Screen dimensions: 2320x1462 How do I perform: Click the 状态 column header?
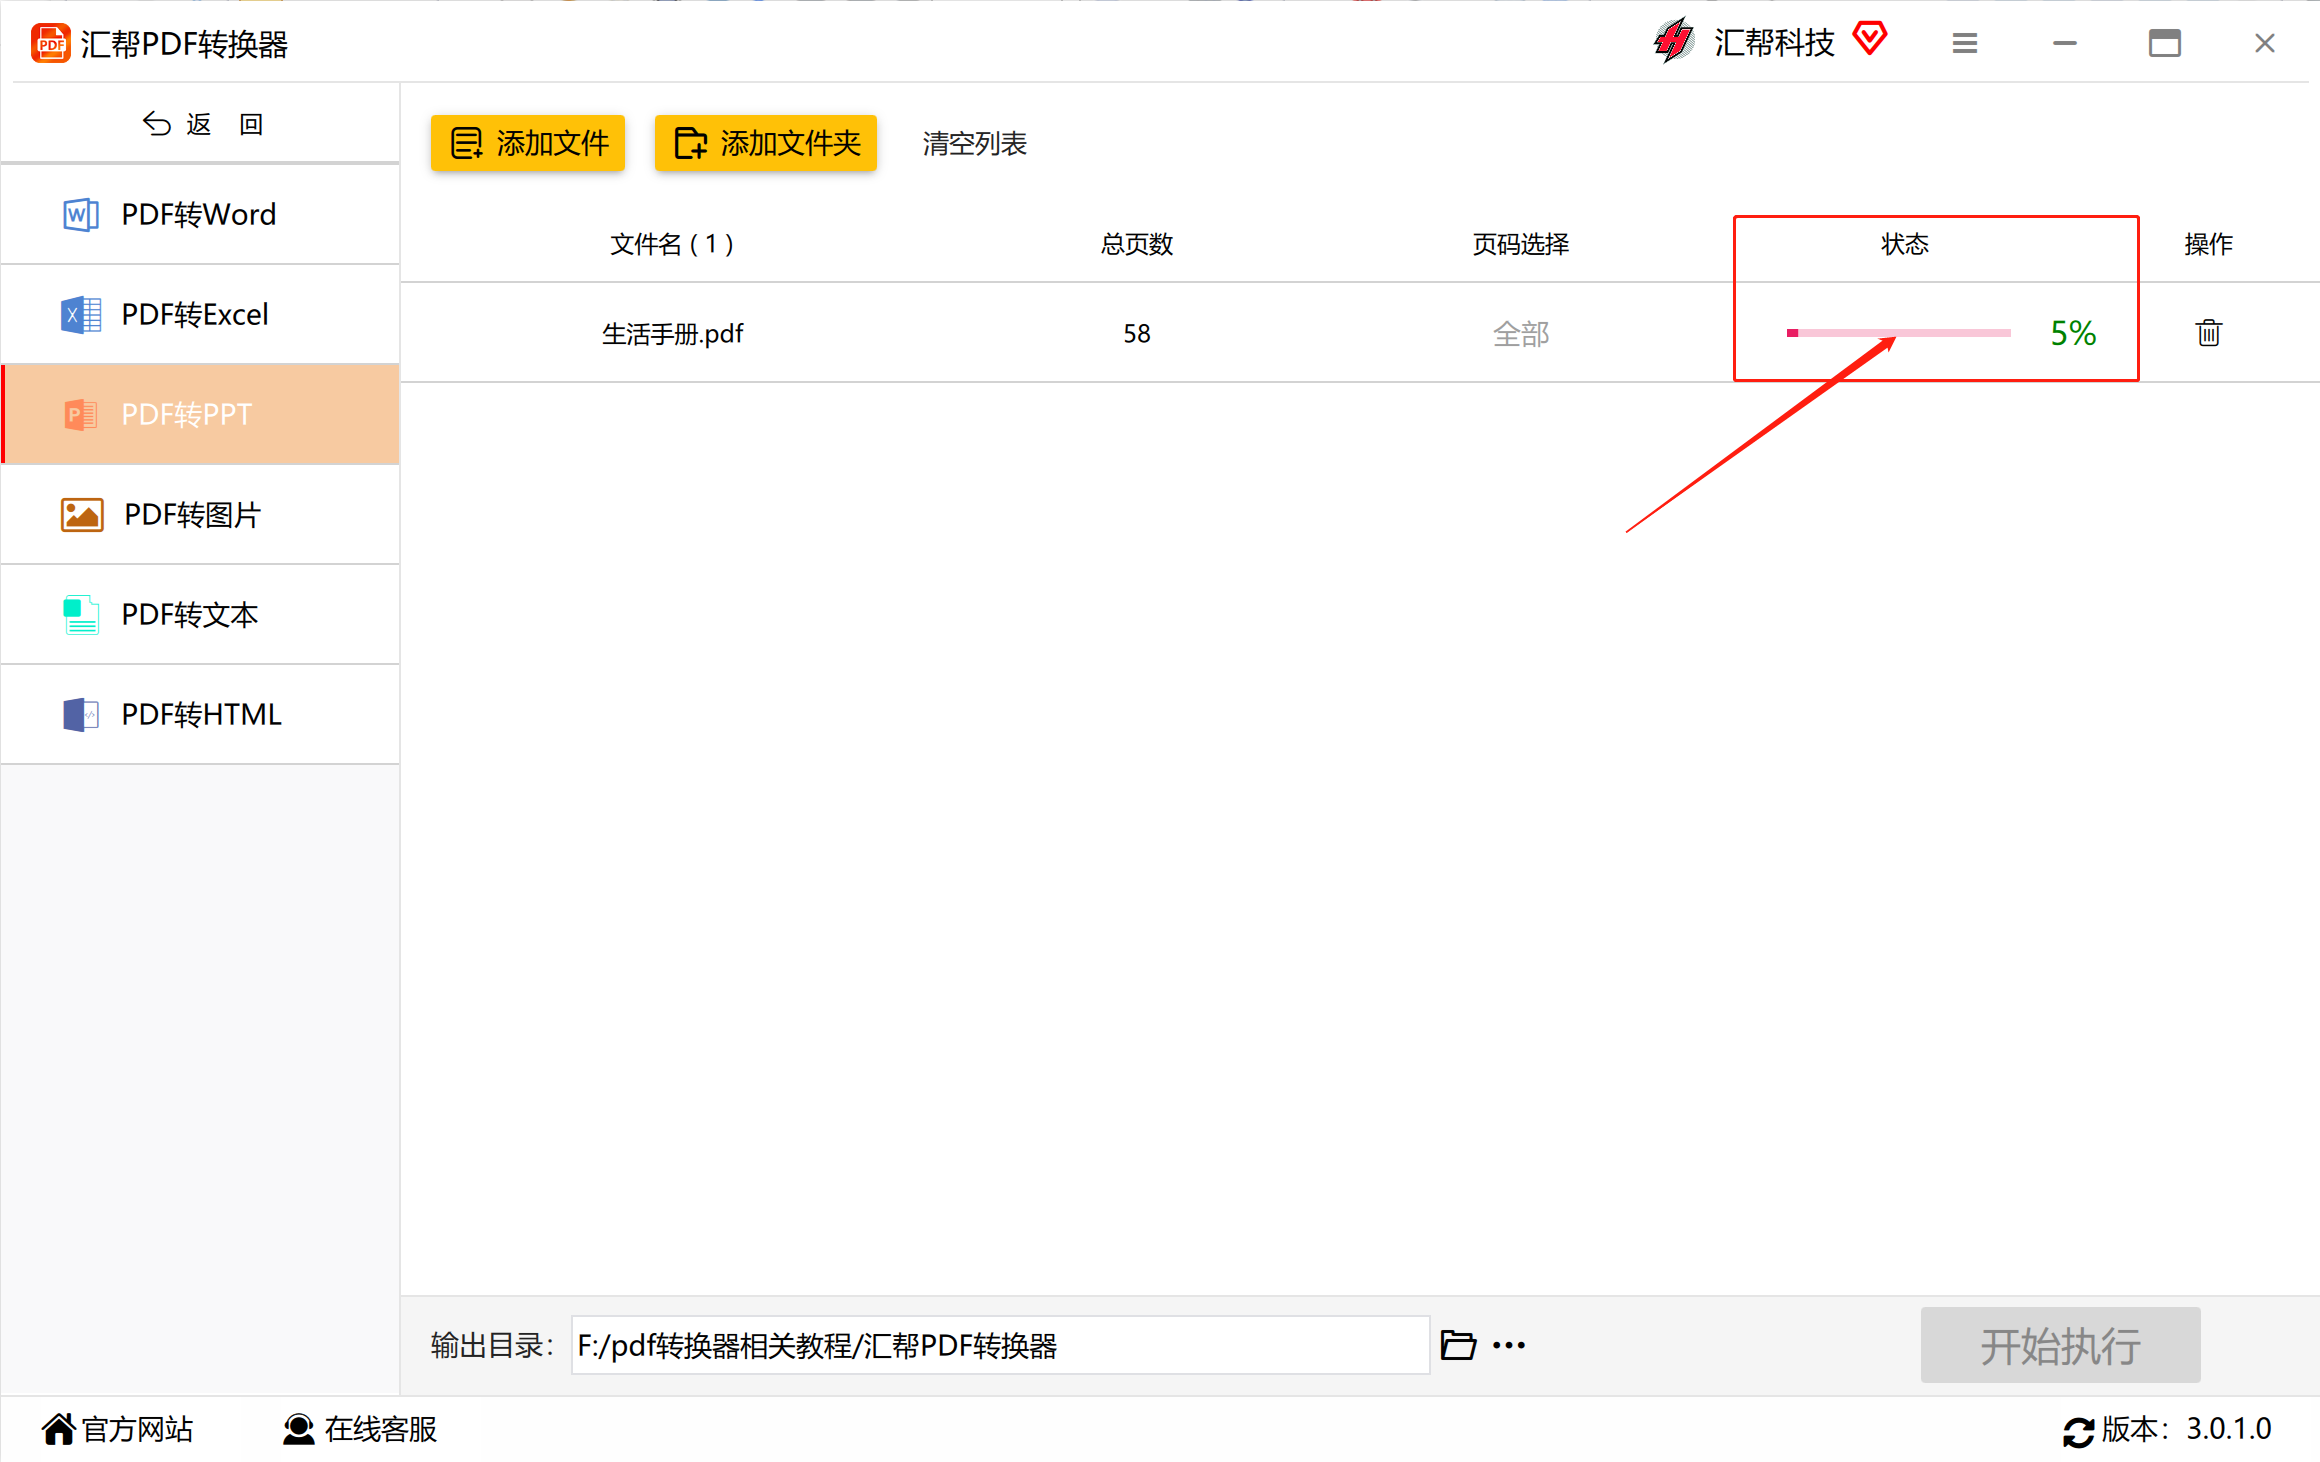pos(1905,244)
